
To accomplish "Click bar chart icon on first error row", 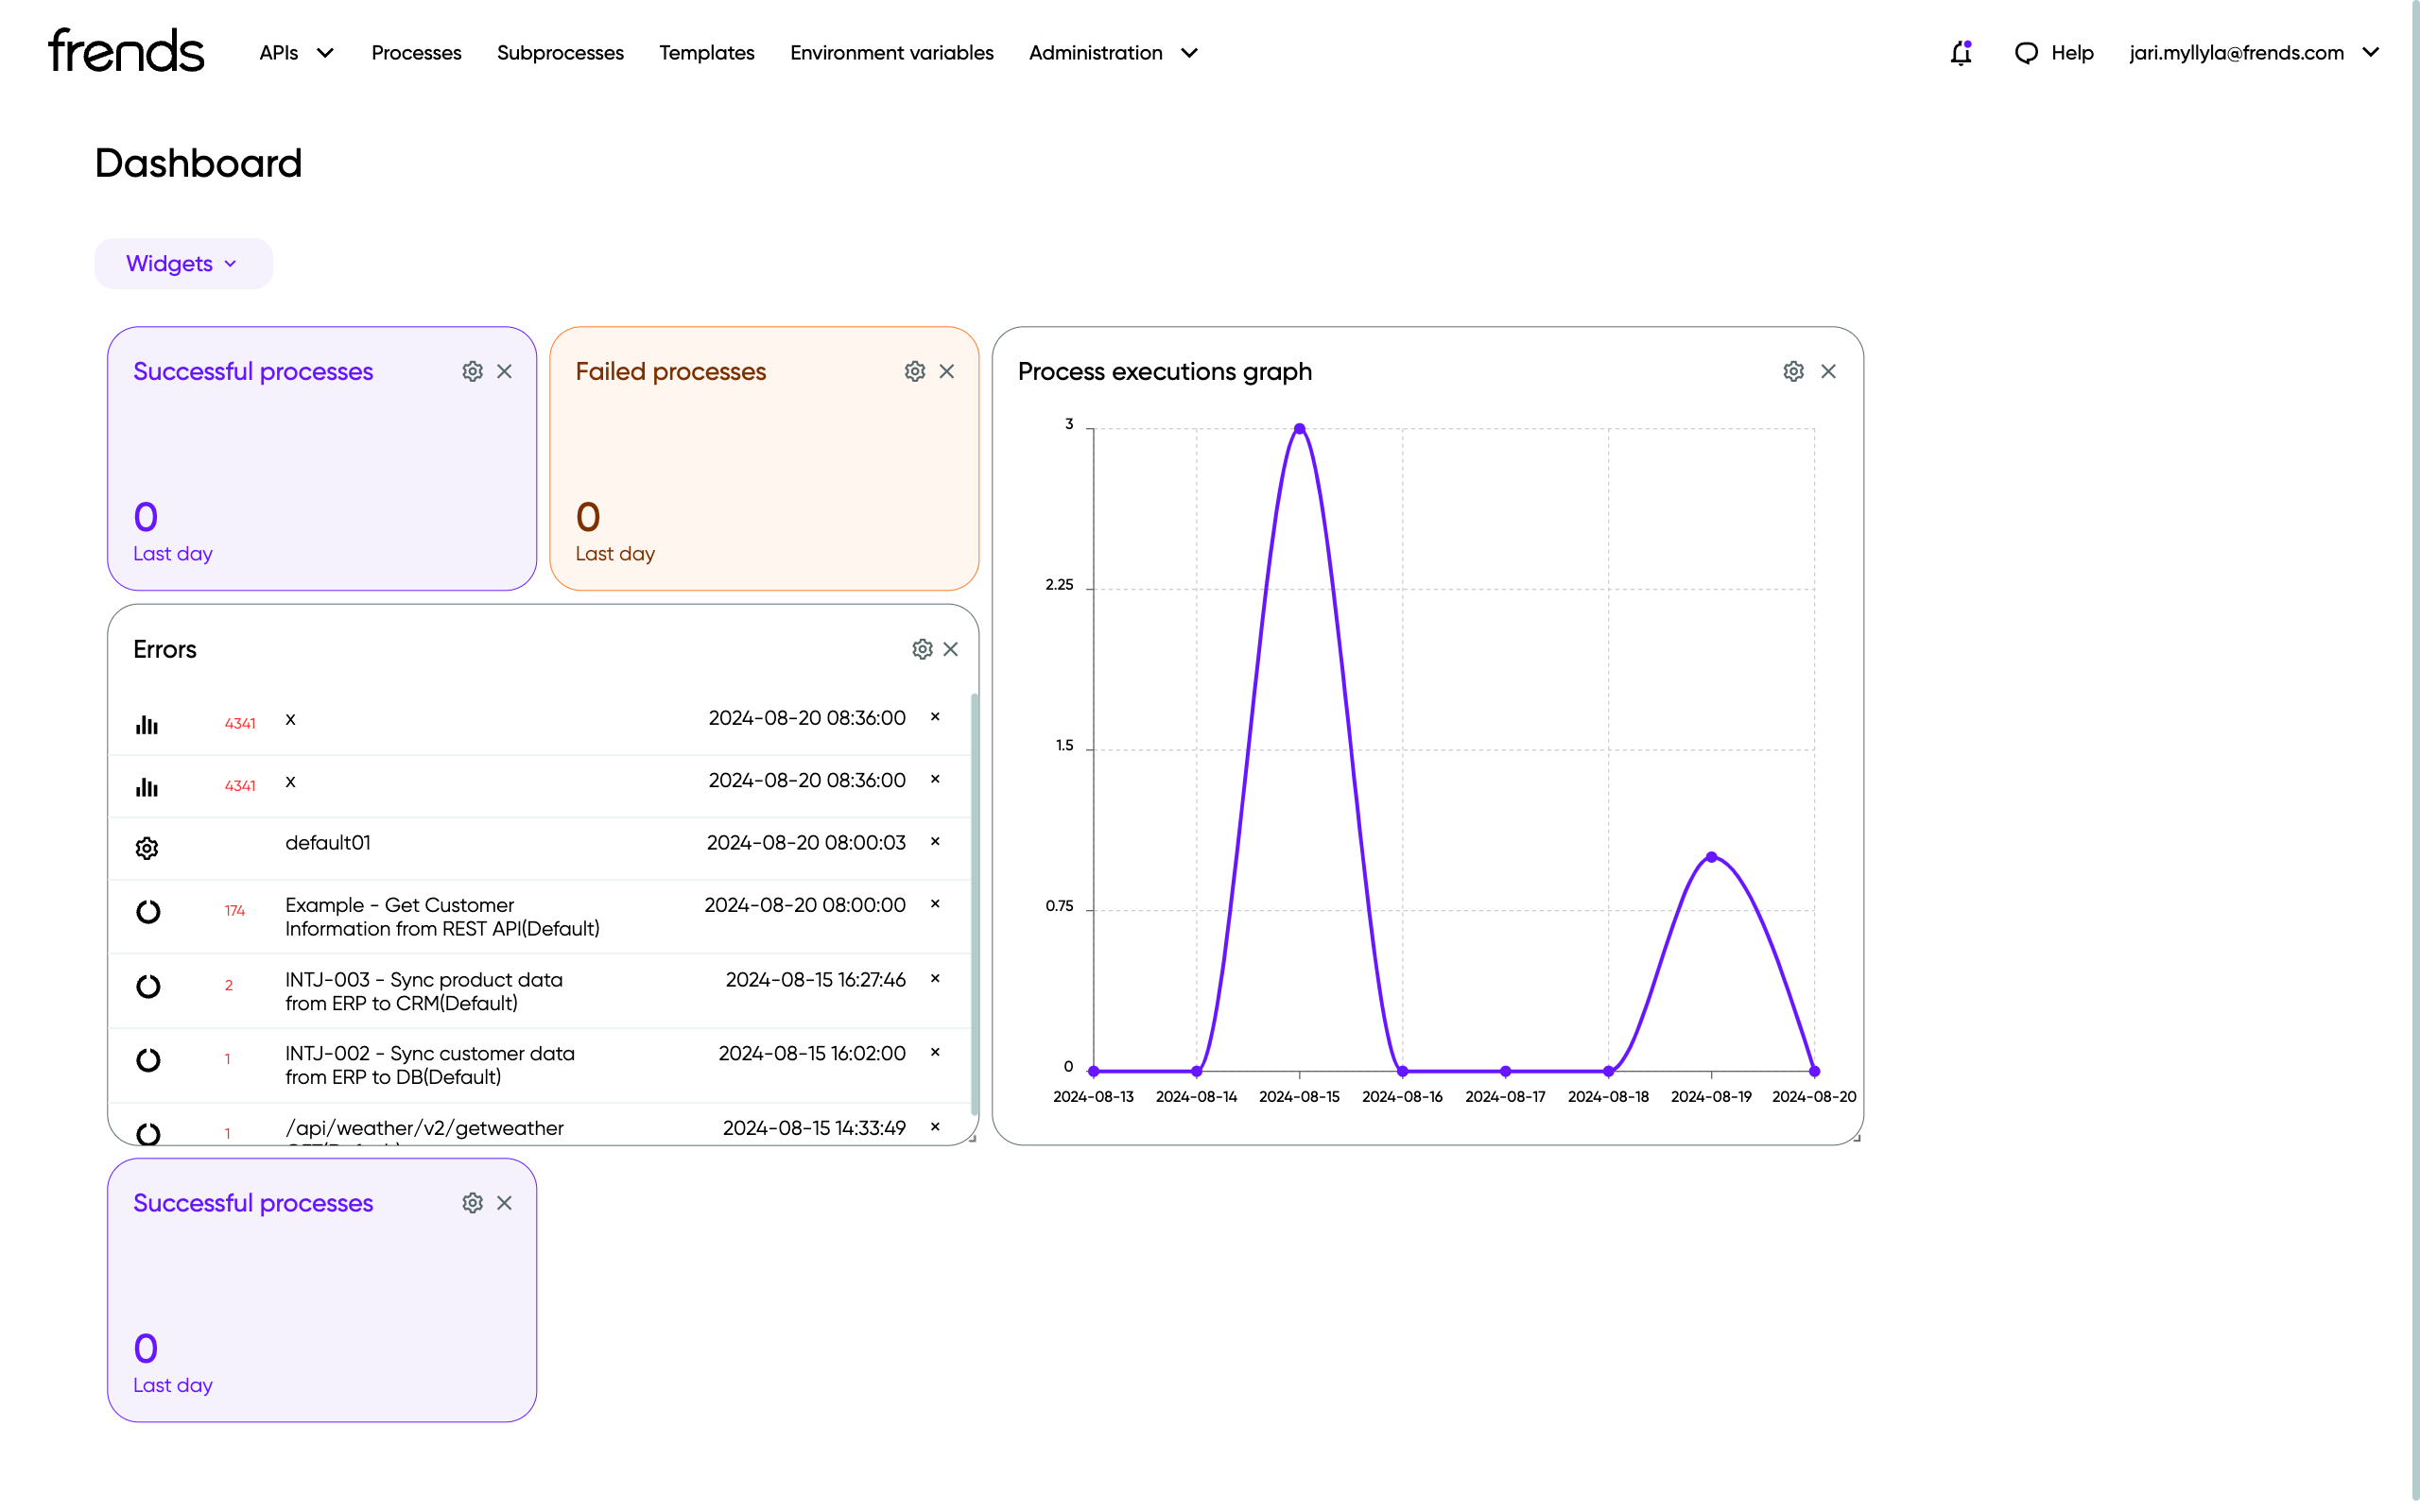I will pos(147,724).
